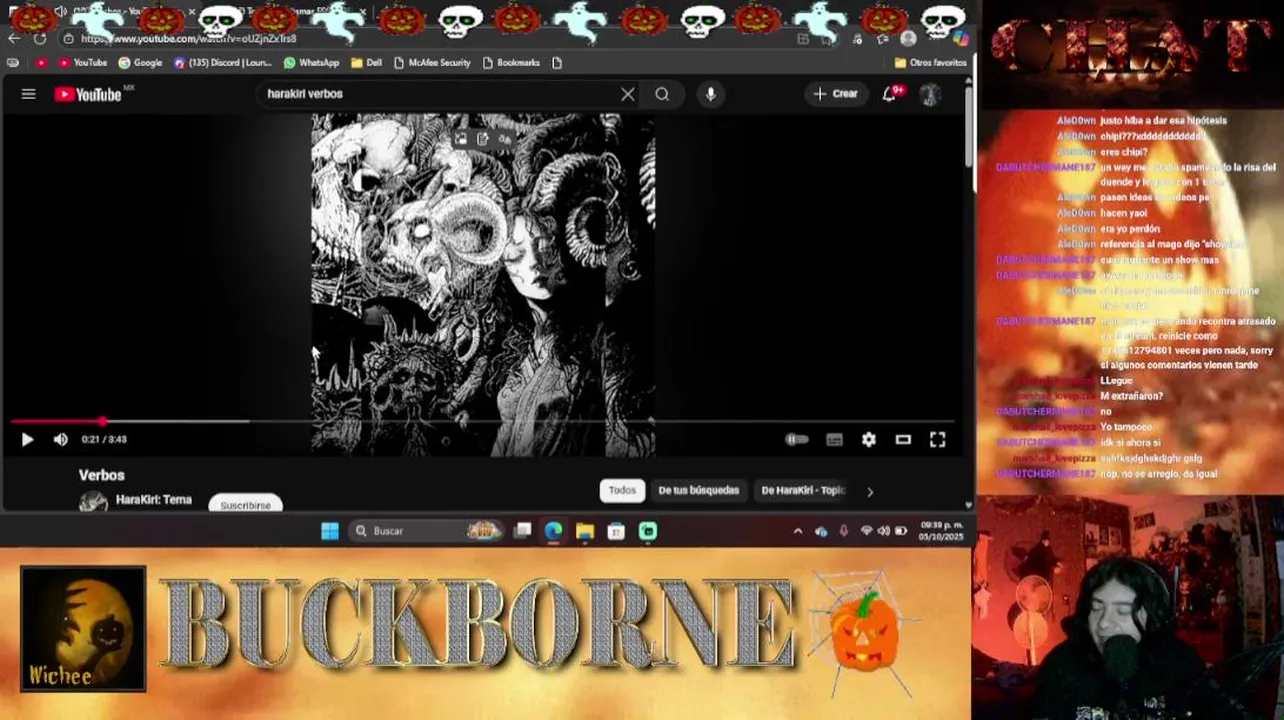Open the taskbar clock and date

coord(941,531)
